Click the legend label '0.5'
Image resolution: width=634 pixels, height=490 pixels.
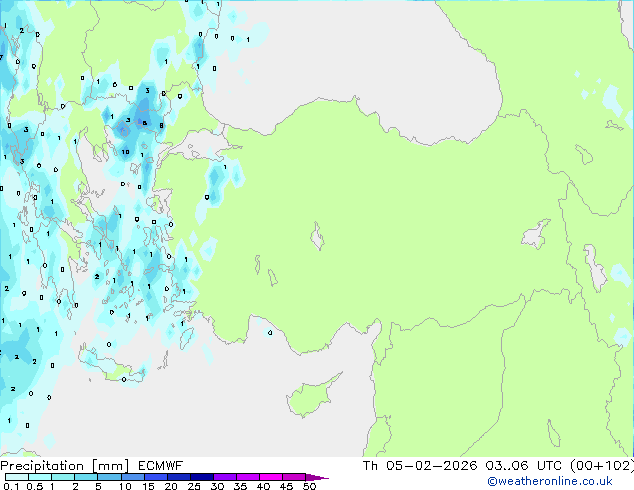point(35,486)
